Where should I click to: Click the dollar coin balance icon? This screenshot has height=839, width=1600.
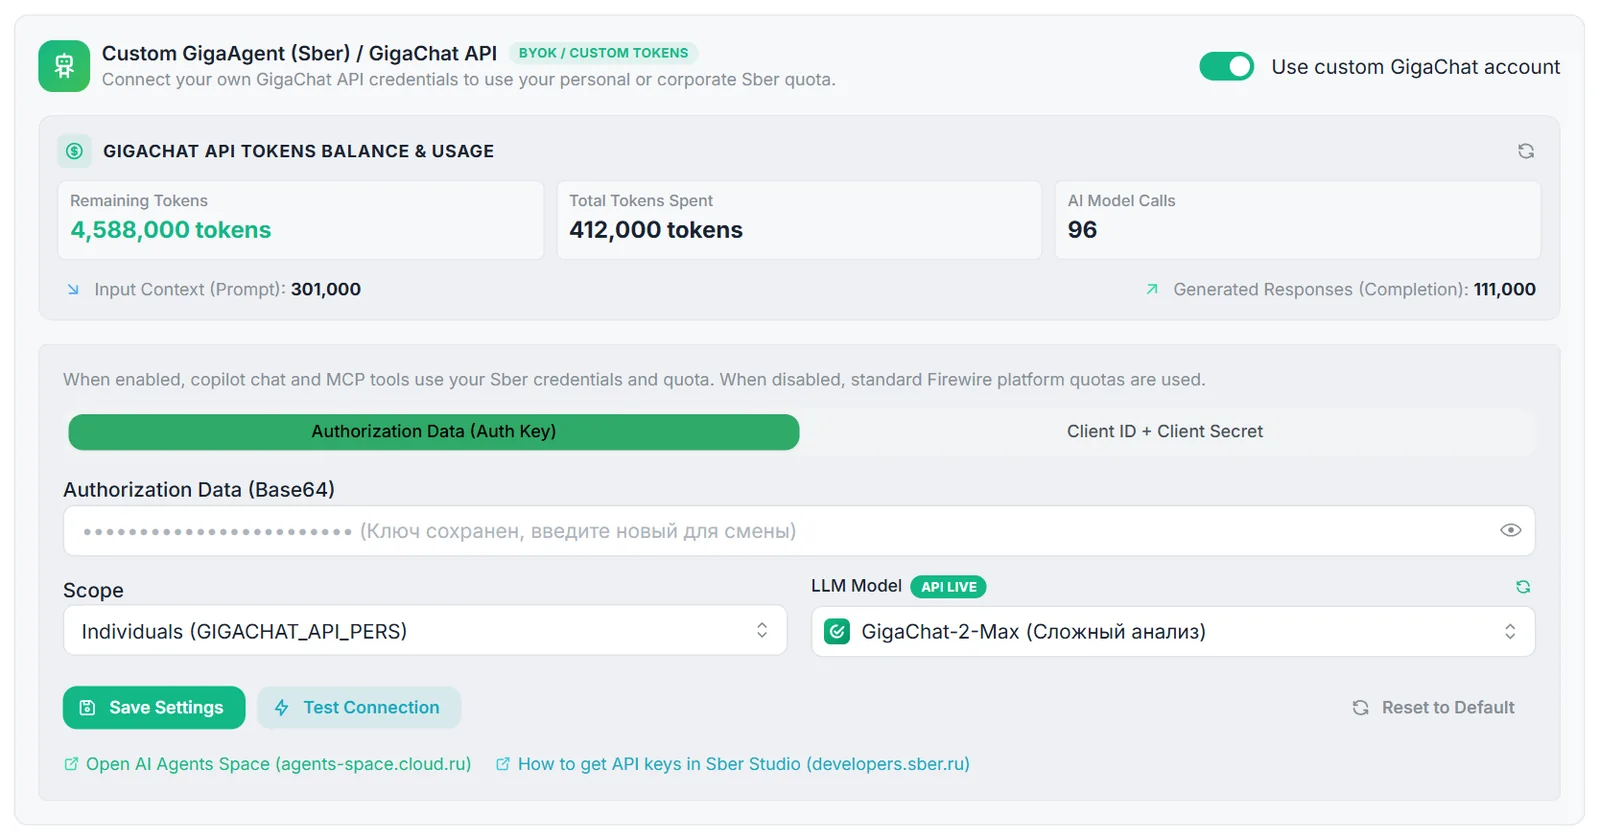[x=74, y=151]
